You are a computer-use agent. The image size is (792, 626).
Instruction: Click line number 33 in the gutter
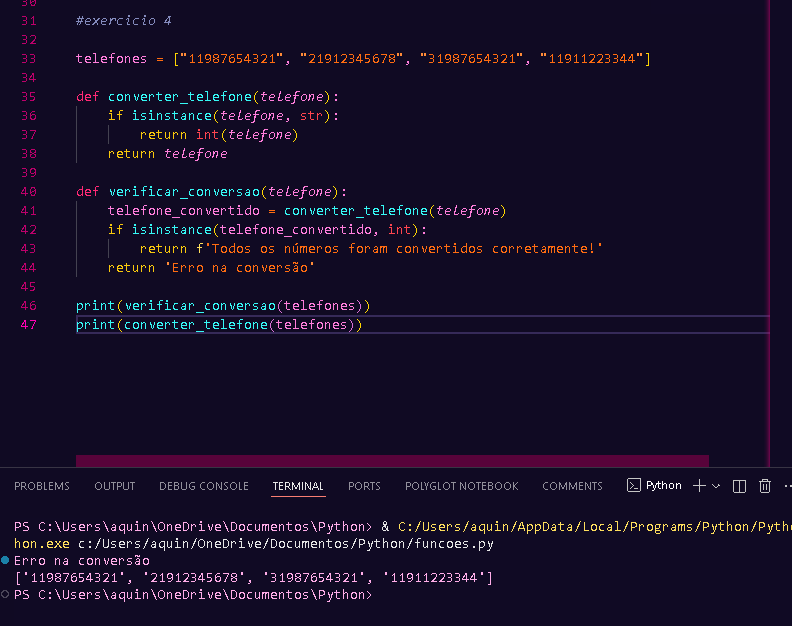[29, 59]
